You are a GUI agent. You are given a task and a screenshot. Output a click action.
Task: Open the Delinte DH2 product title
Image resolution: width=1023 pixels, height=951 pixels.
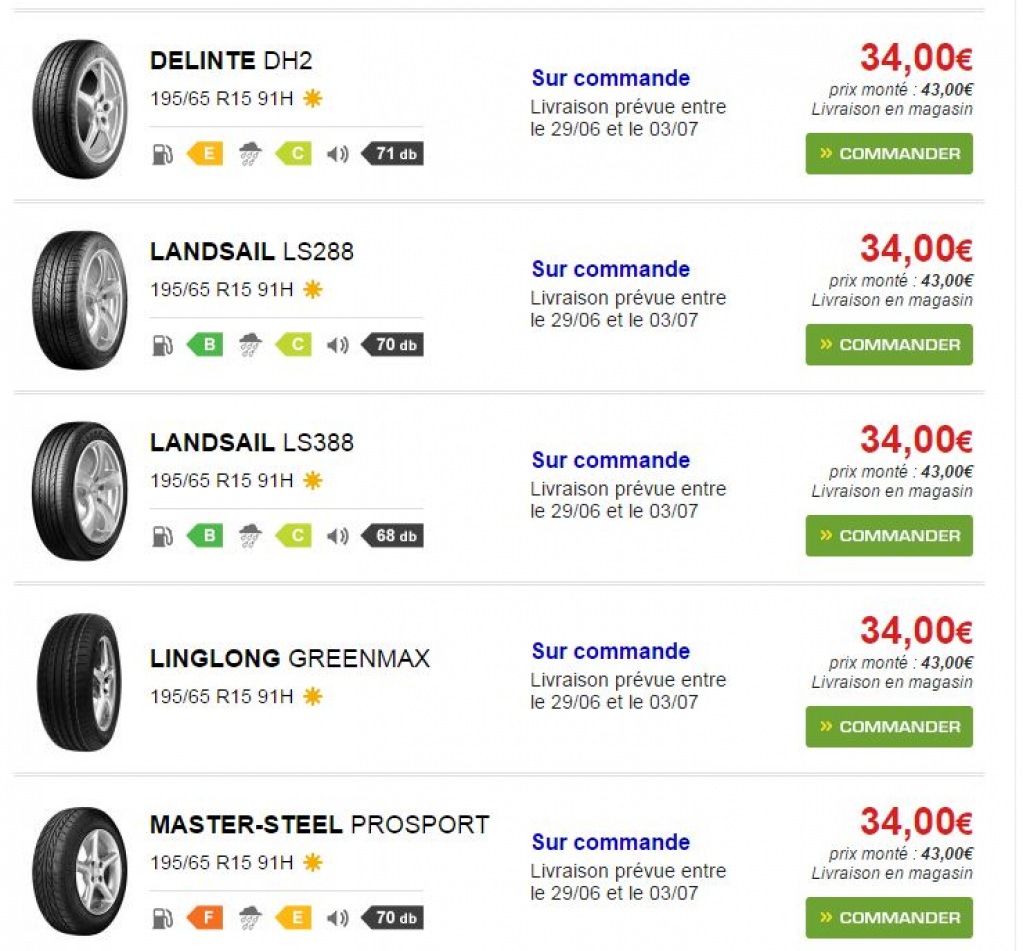click(231, 61)
